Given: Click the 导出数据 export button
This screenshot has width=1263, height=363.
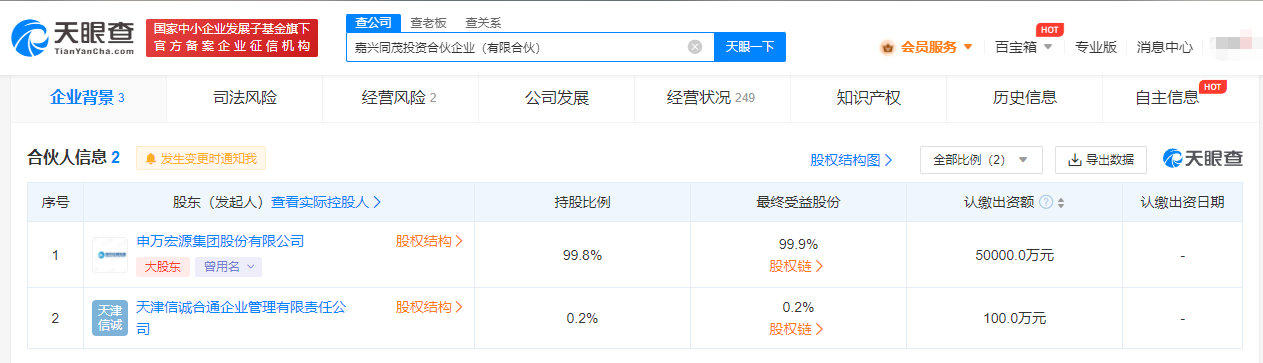Looking at the screenshot, I should pyautogui.click(x=1101, y=160).
